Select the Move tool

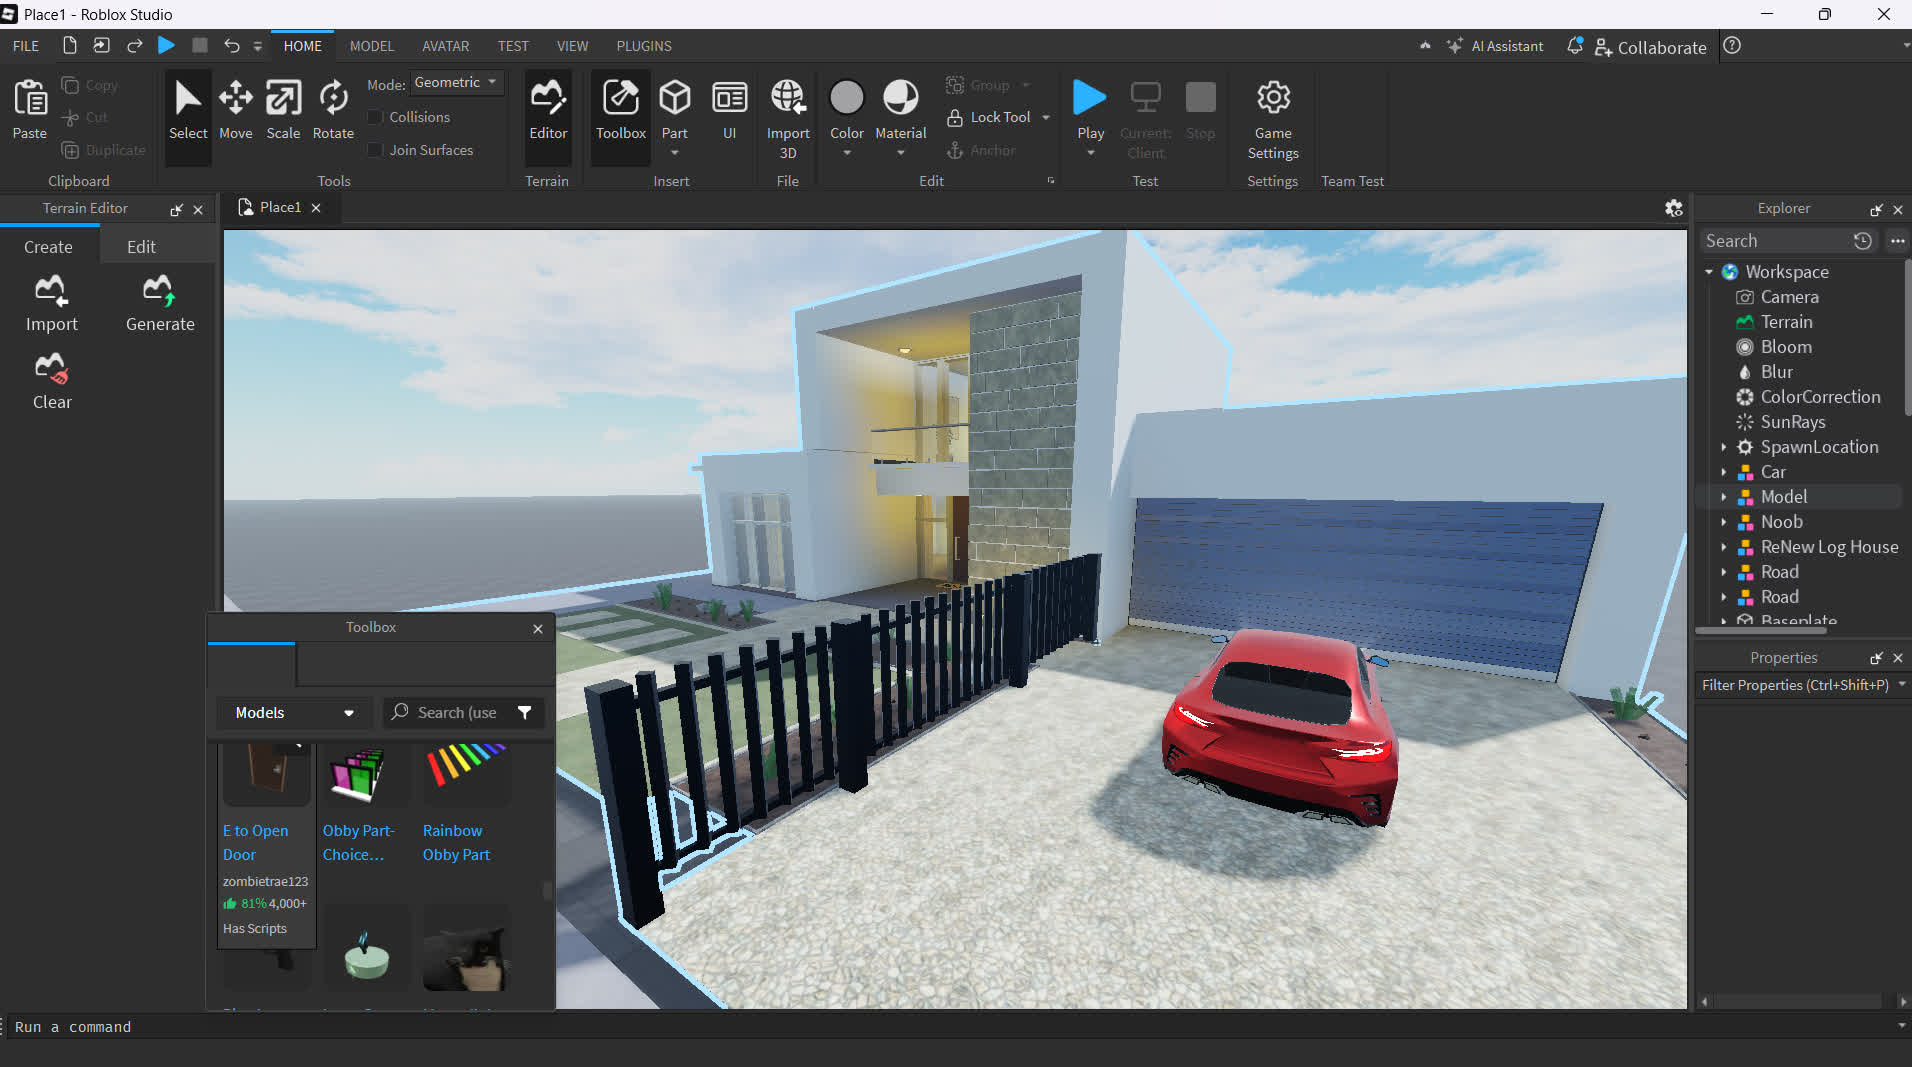(x=235, y=109)
